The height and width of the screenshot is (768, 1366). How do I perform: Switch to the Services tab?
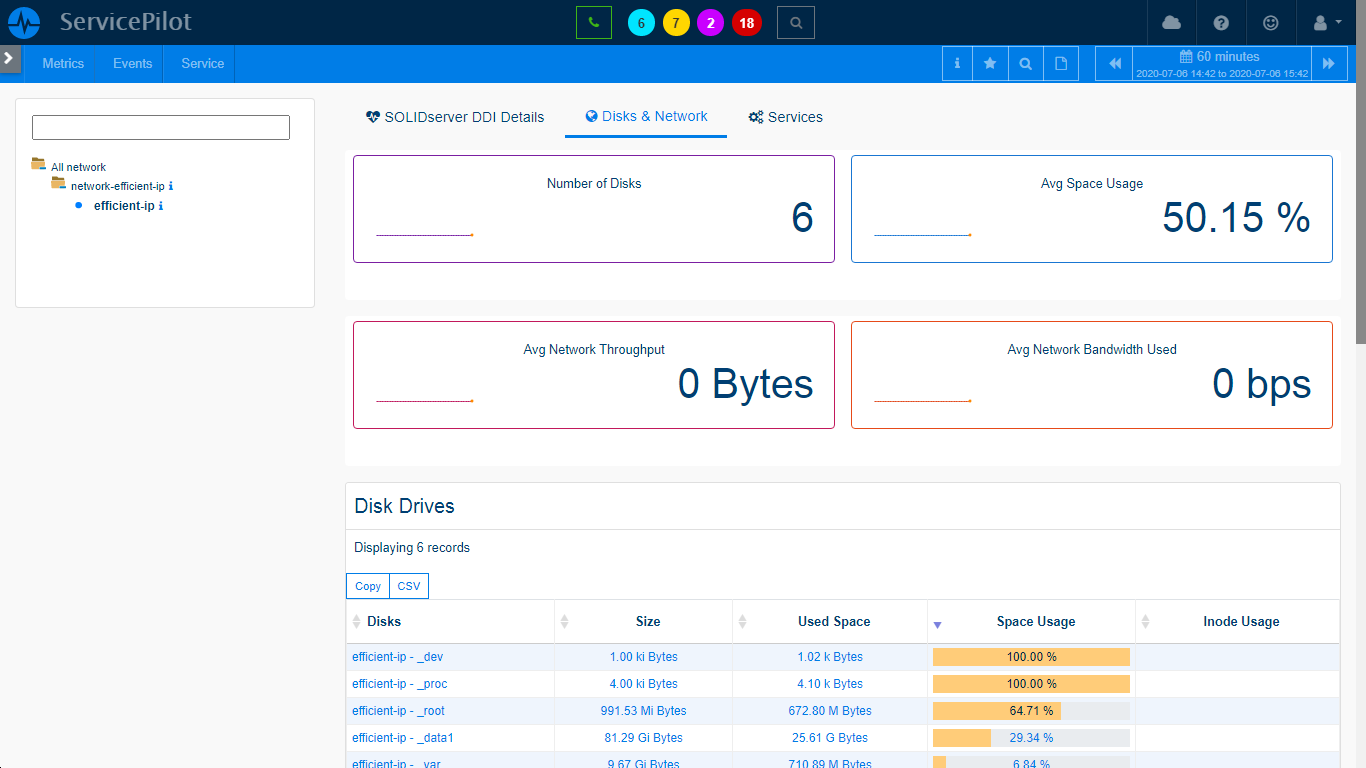[785, 117]
